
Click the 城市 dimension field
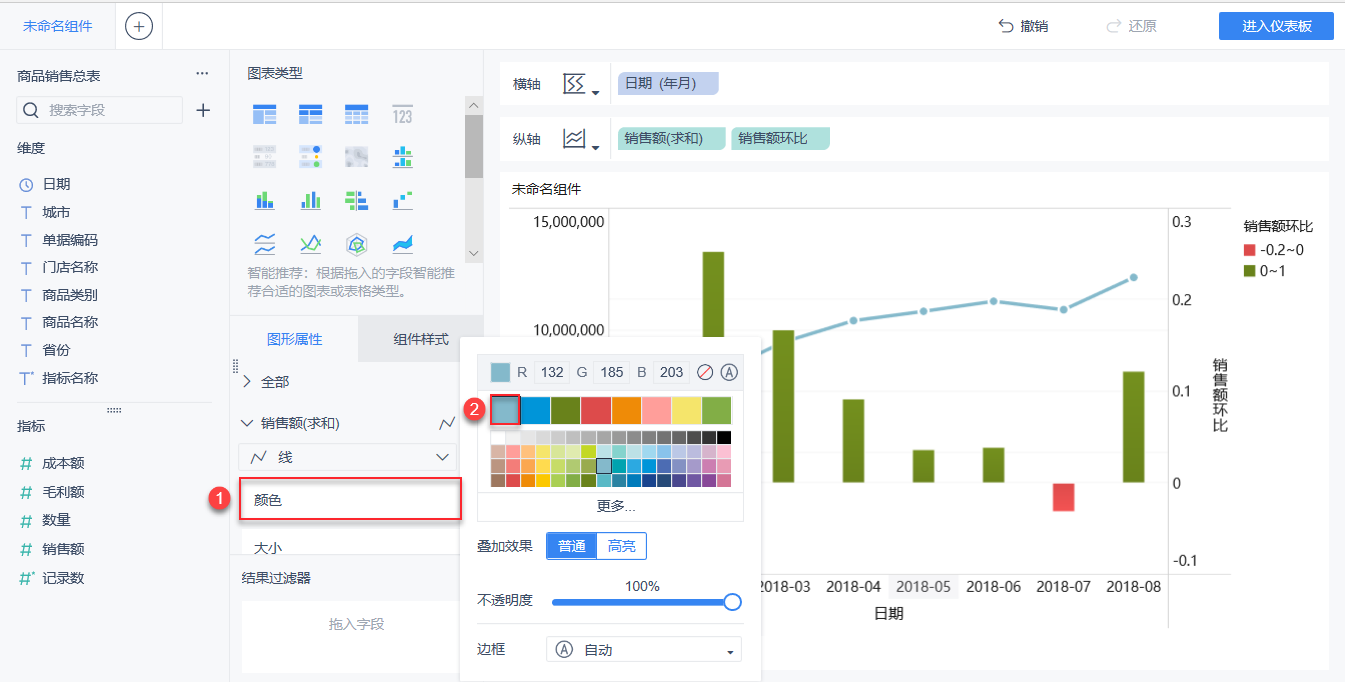[56, 212]
